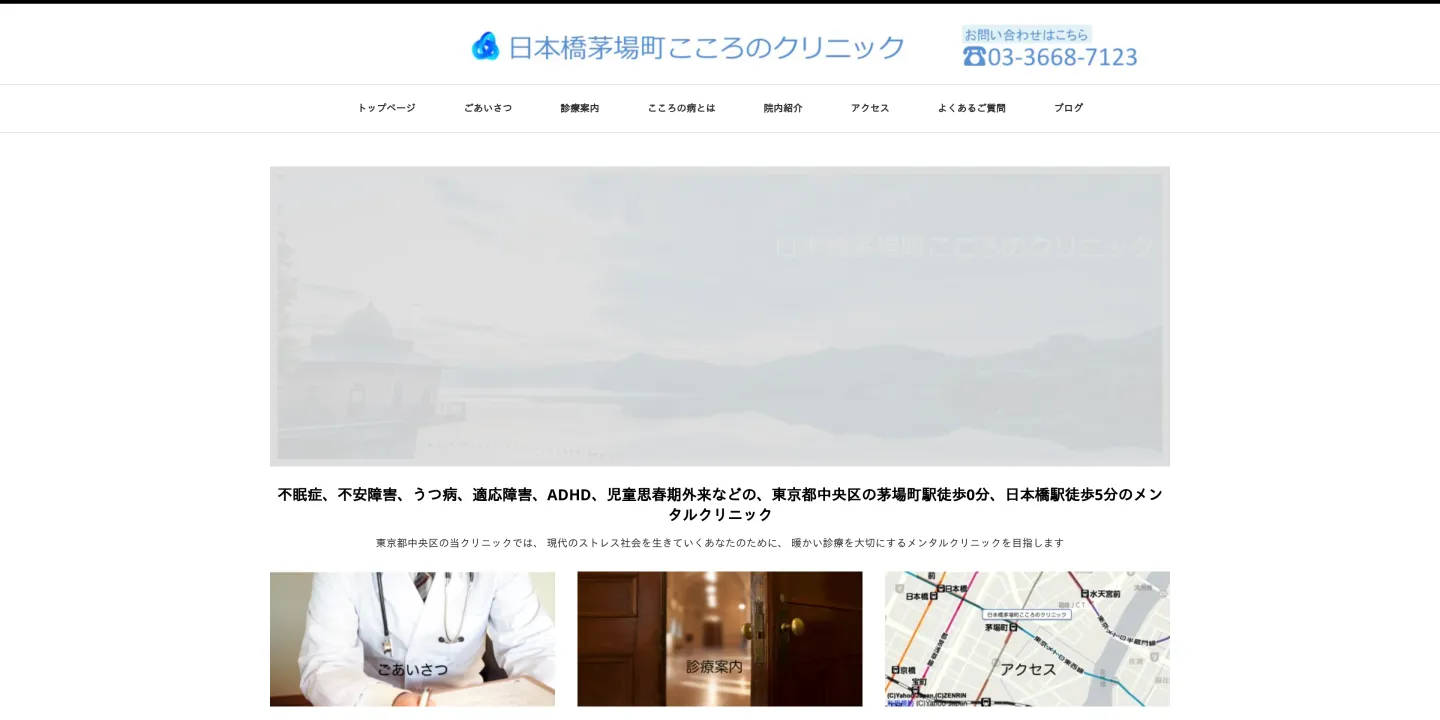Click the ごあいさつ doctor photo tile
The width and height of the screenshot is (1440, 720).
412,639
